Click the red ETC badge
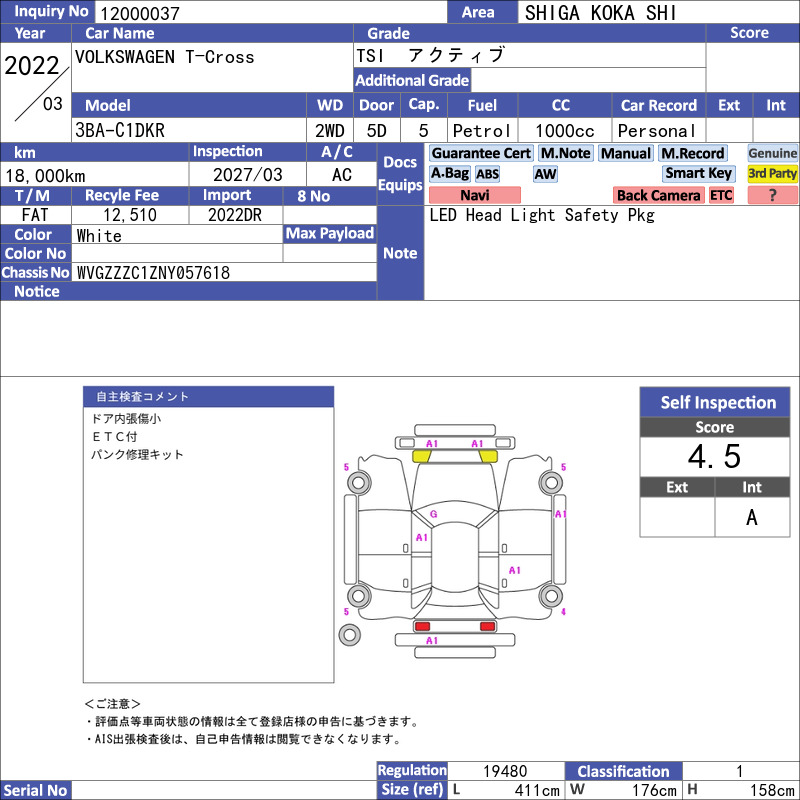The image size is (800, 800). point(721,195)
